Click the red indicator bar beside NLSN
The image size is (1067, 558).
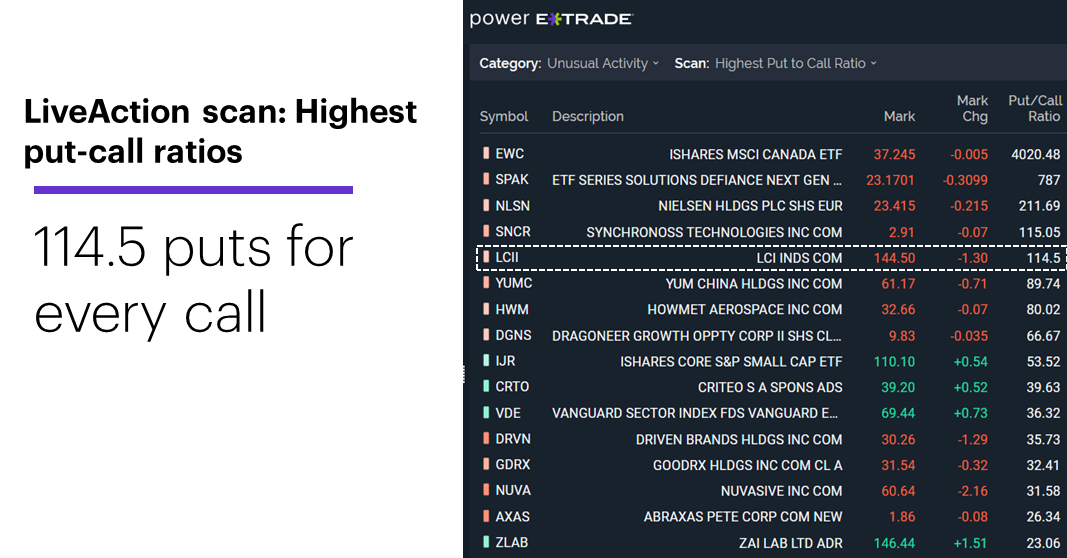486,205
